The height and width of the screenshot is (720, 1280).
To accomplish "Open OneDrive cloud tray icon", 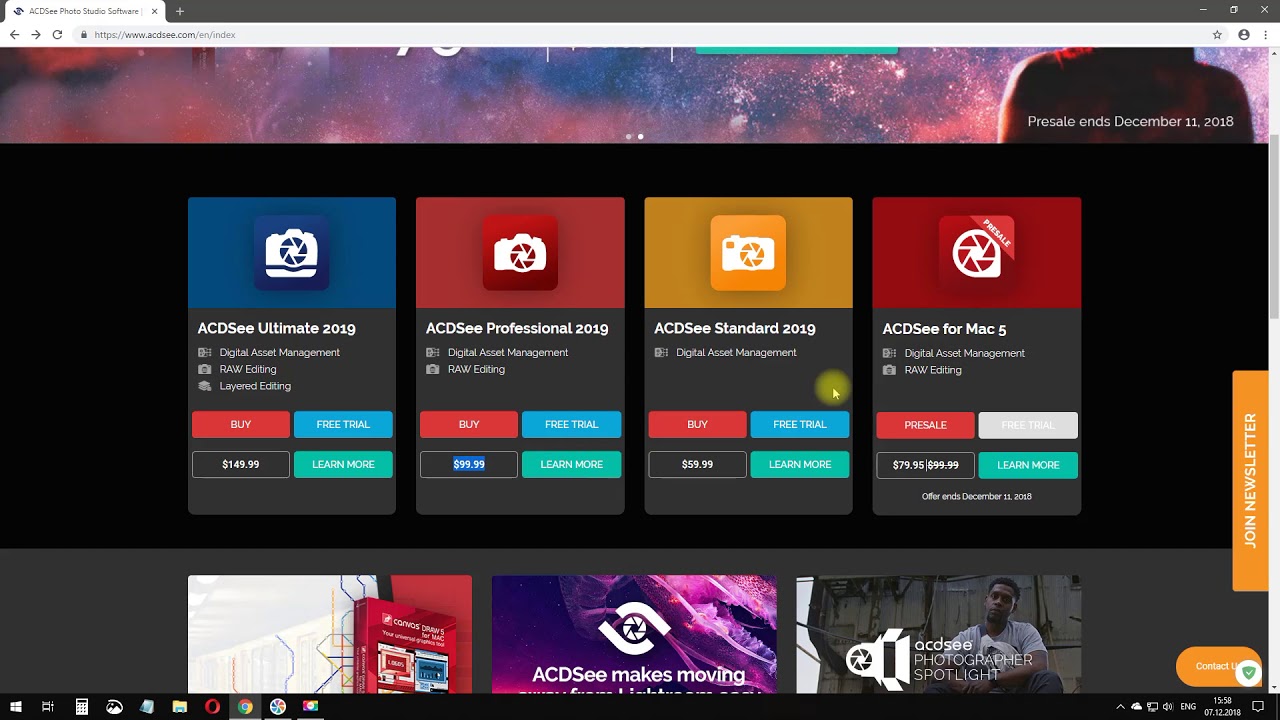I will (x=1136, y=707).
